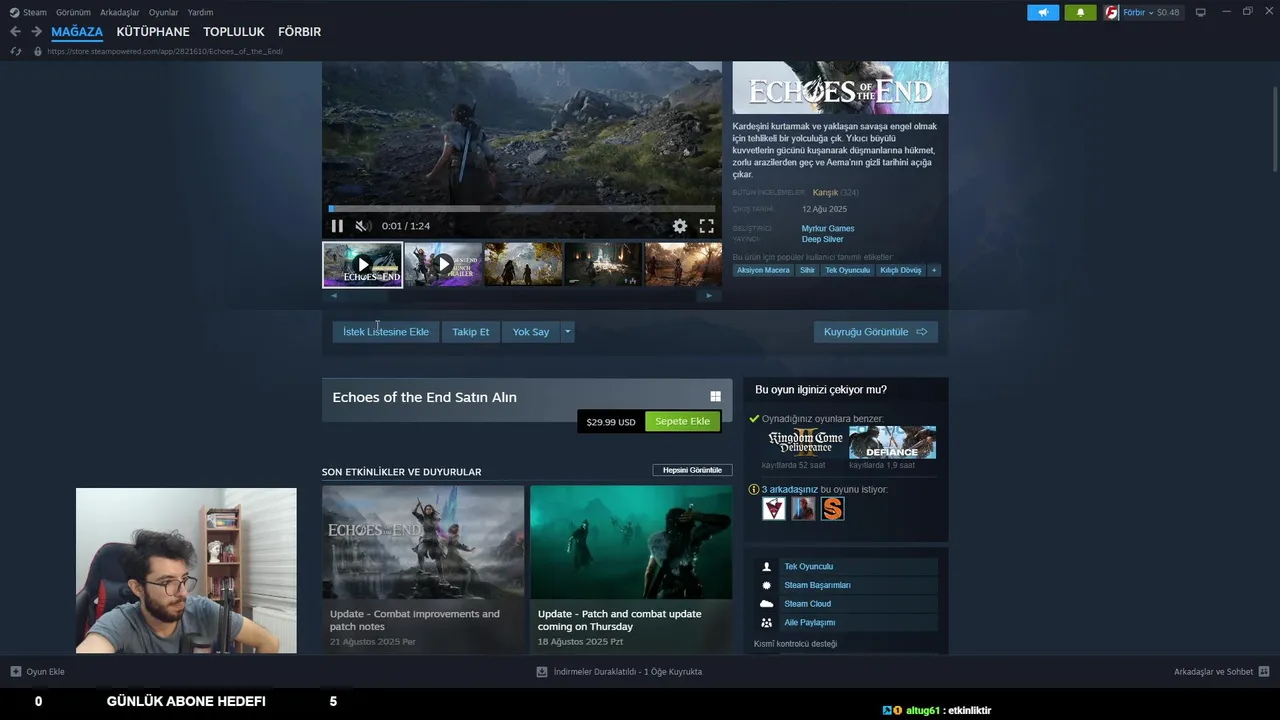The height and width of the screenshot is (720, 1280).
Task: Open Defiance similar game thumbnail
Action: click(x=892, y=442)
